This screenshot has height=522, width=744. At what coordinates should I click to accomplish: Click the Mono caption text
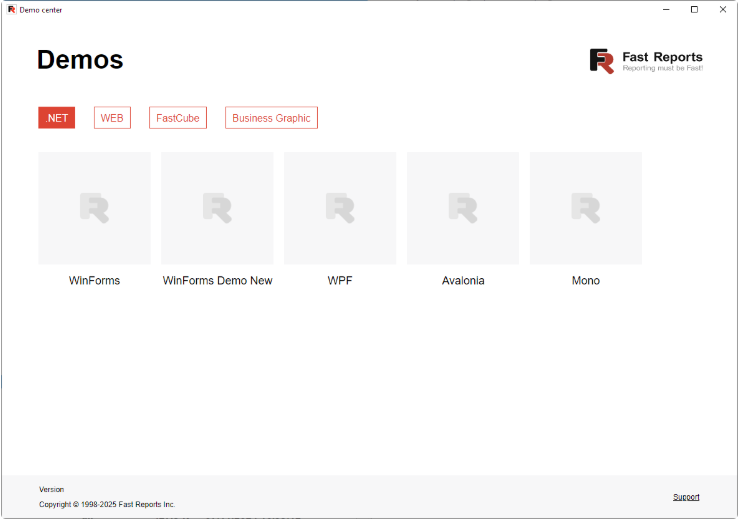586,281
